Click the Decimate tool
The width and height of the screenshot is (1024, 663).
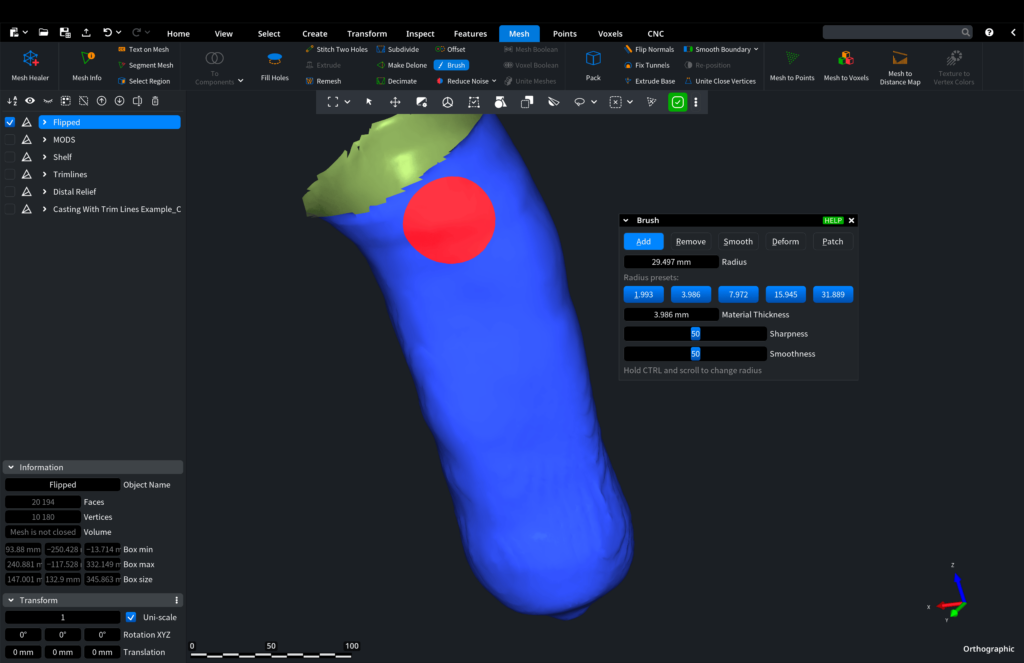click(396, 81)
